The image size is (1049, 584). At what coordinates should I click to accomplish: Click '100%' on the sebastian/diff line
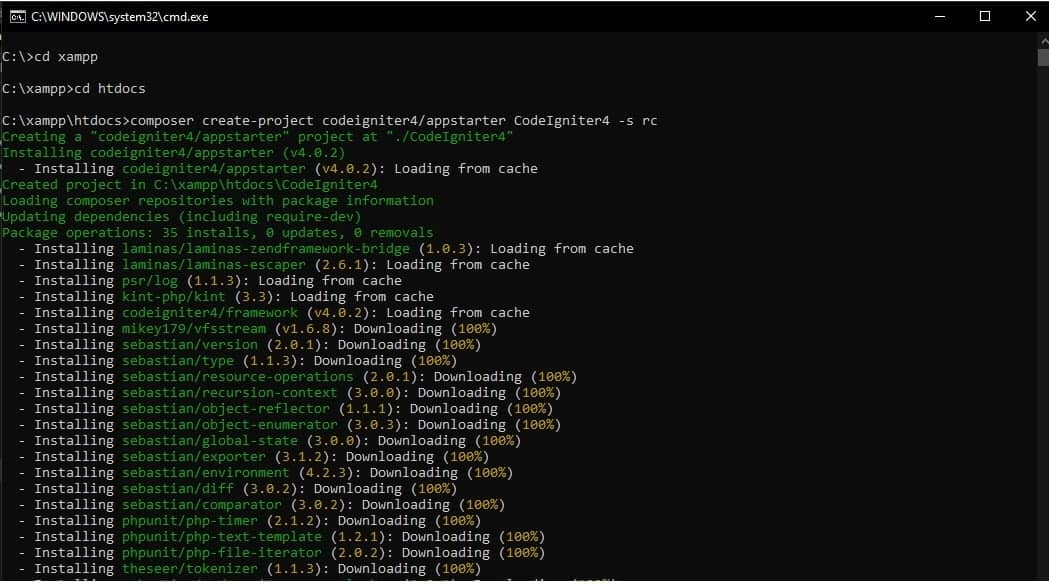(x=434, y=490)
